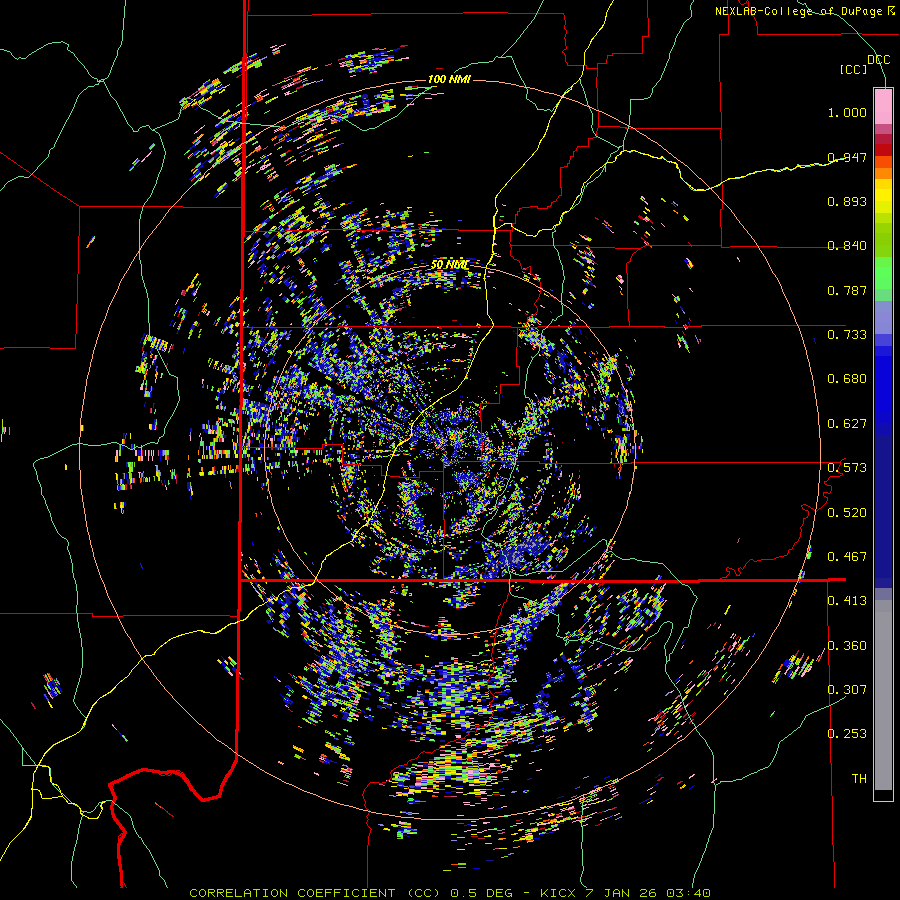Image resolution: width=900 pixels, height=900 pixels.
Task: Click the 0.413 scale value
Action: [847, 601]
